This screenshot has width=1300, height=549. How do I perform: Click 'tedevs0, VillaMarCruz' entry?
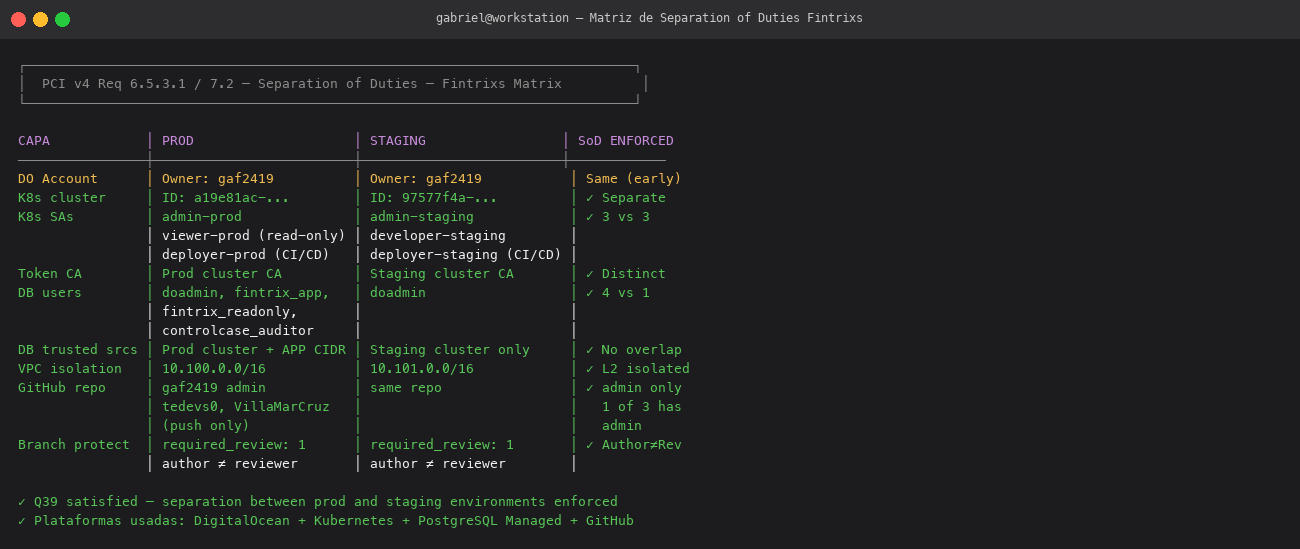click(246, 407)
